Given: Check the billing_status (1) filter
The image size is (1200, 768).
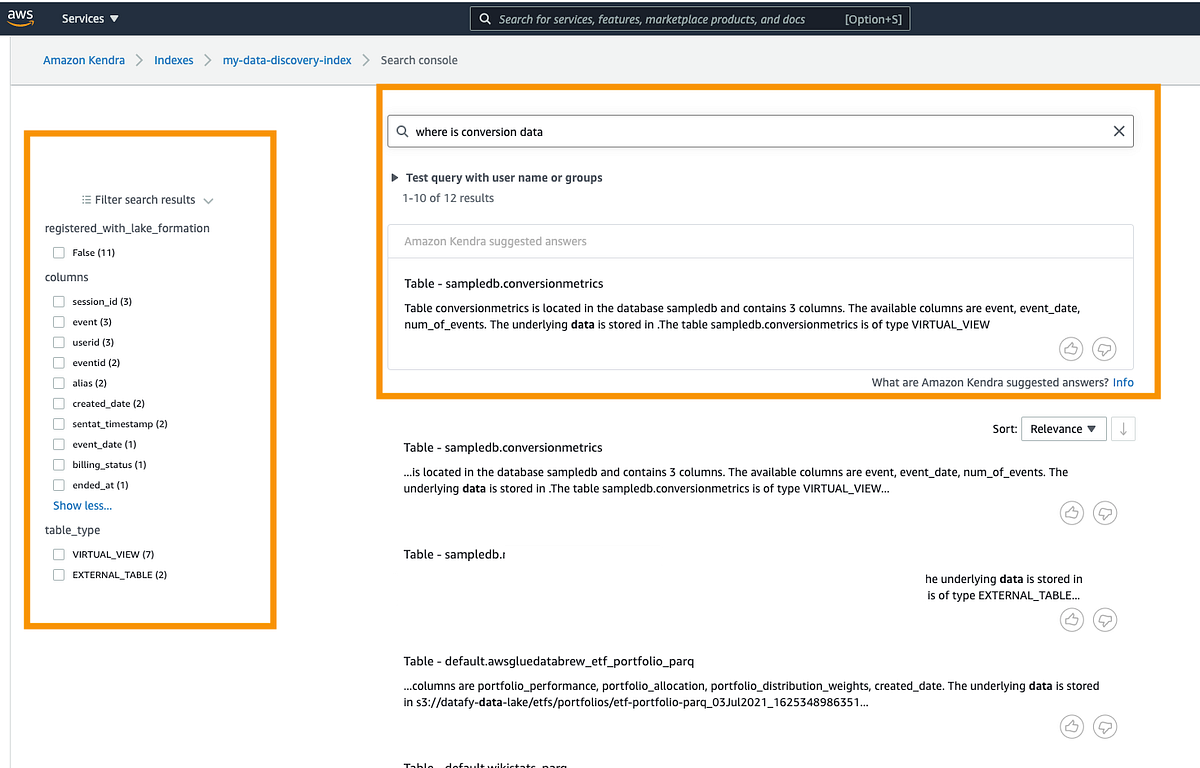Looking at the screenshot, I should 59,465.
